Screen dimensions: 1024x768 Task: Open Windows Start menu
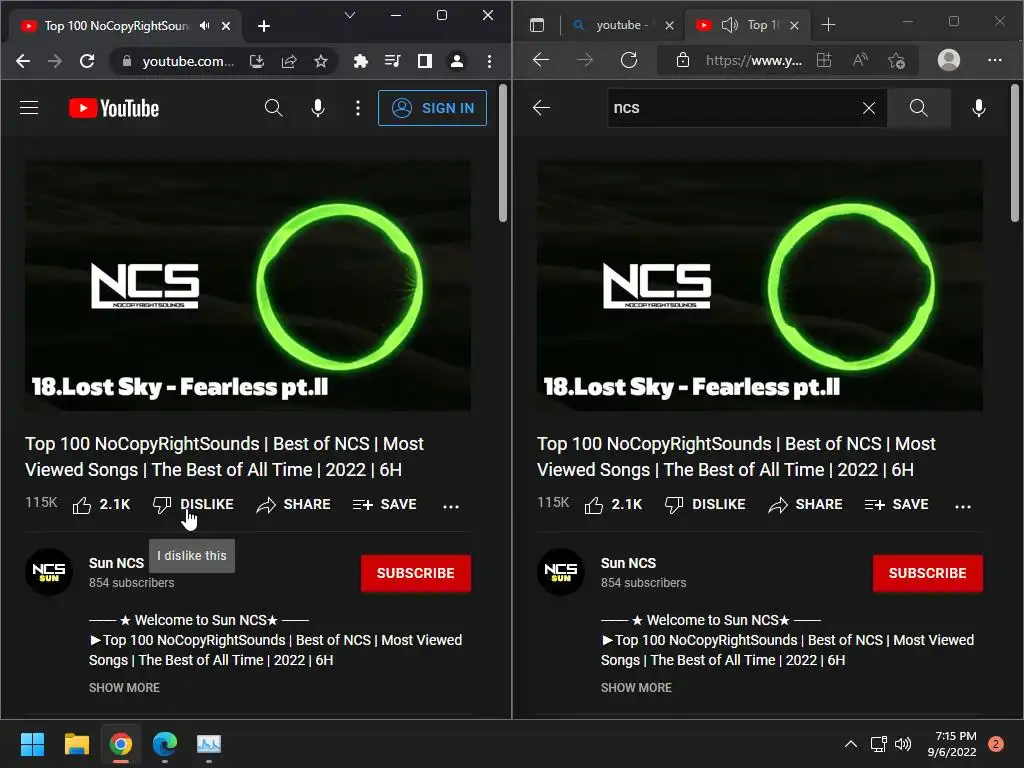point(32,744)
